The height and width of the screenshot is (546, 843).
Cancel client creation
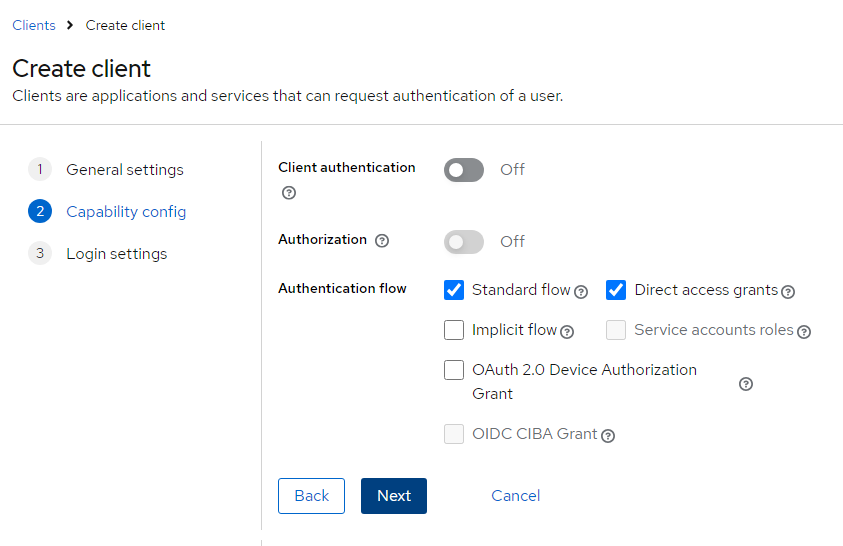point(515,495)
